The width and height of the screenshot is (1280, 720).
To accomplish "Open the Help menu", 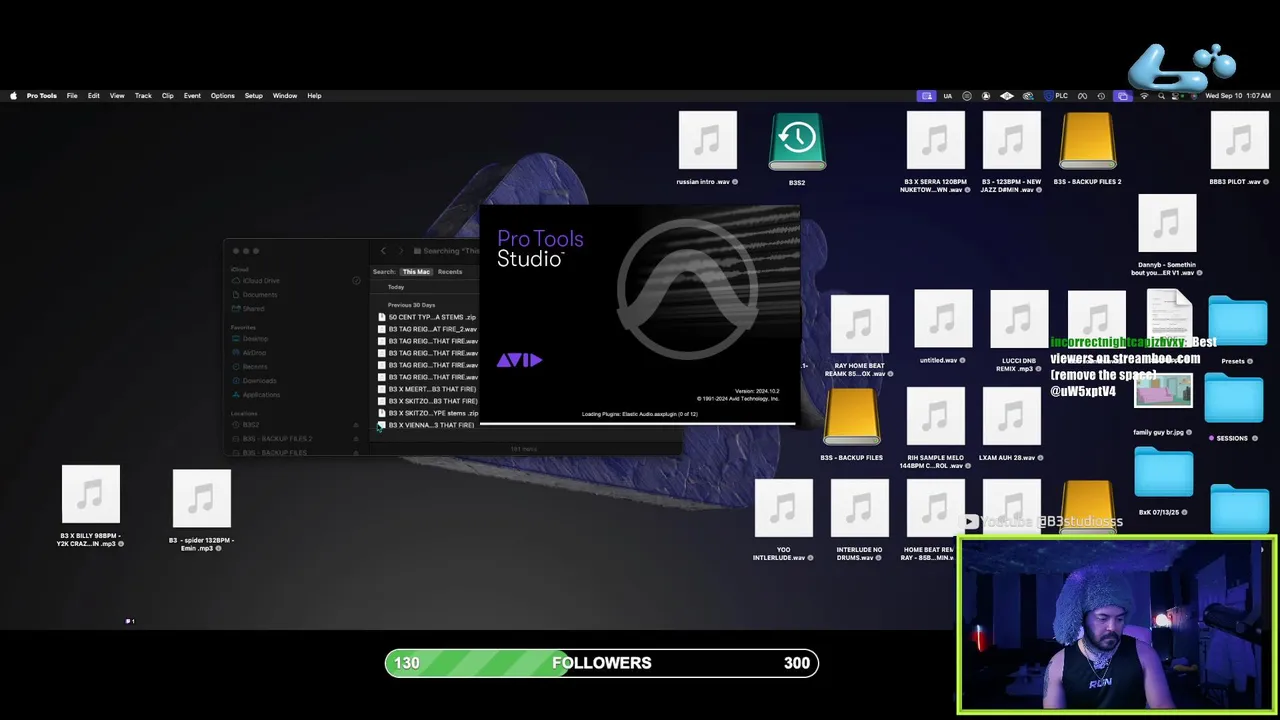I will coord(314,96).
